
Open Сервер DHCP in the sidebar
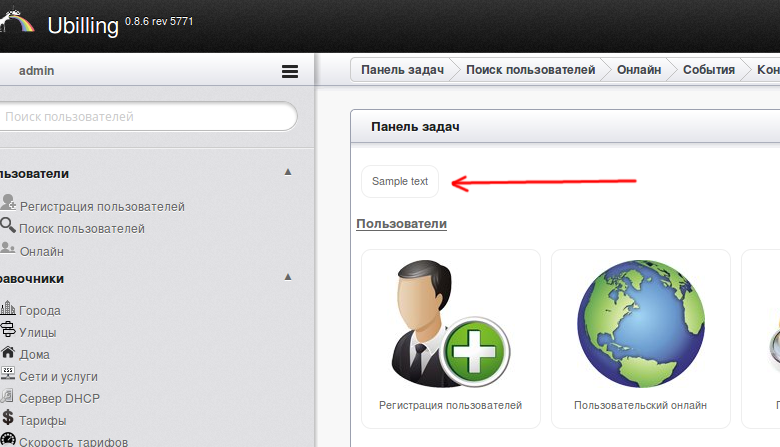pyautogui.click(x=59, y=398)
